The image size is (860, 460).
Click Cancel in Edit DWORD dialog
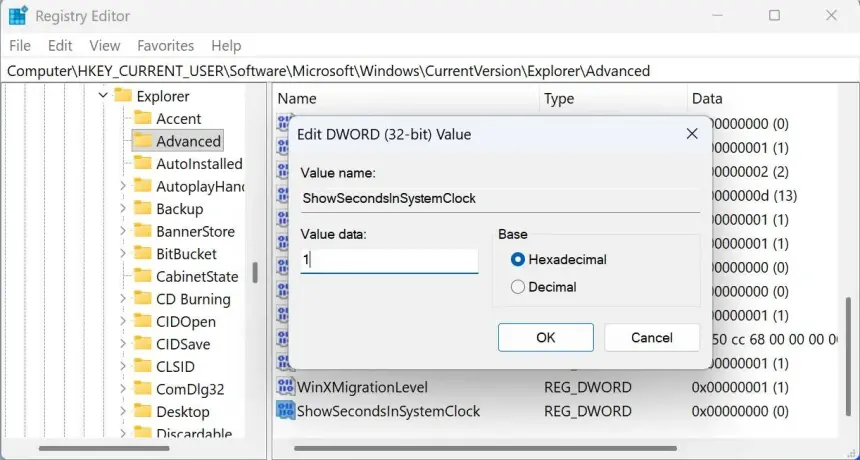(x=651, y=338)
